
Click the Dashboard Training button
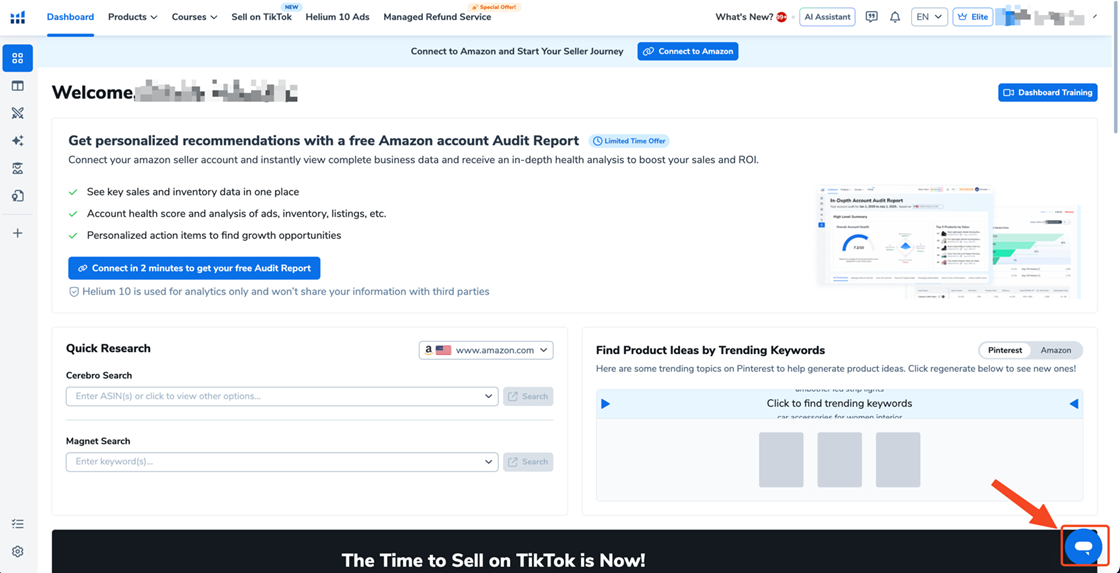click(1047, 92)
